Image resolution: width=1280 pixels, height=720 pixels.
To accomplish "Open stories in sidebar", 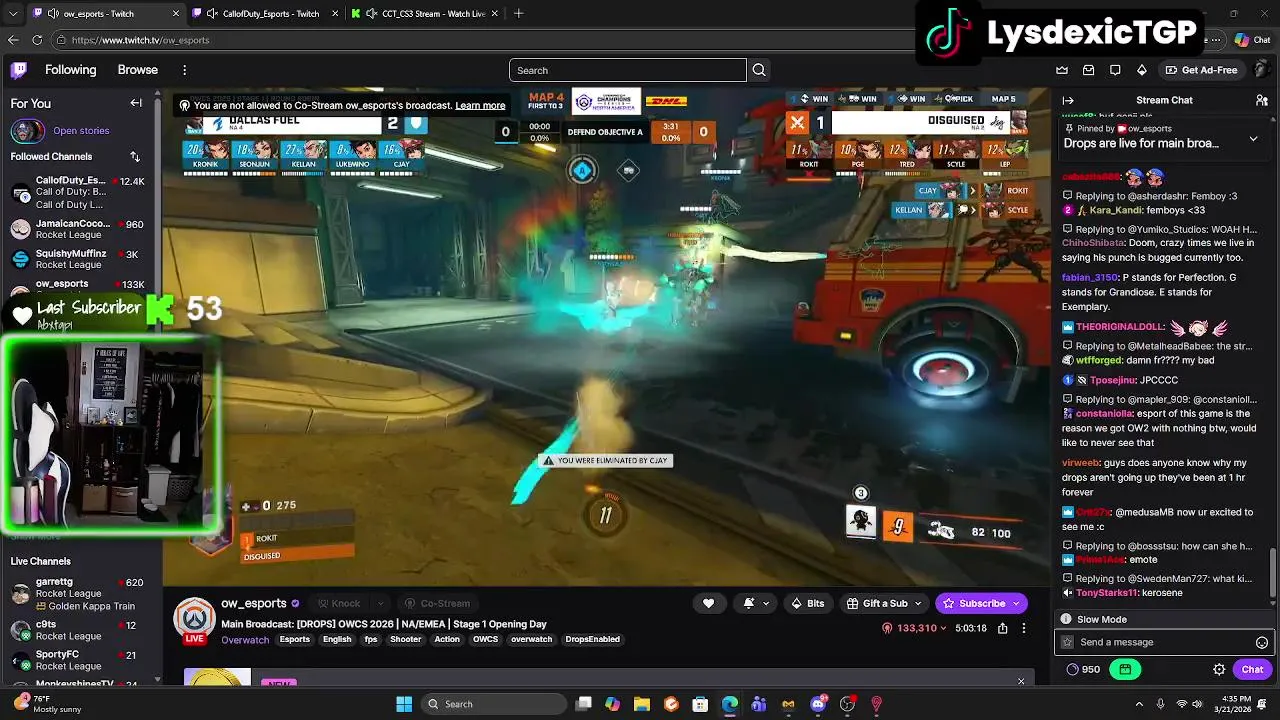I will pos(81,131).
